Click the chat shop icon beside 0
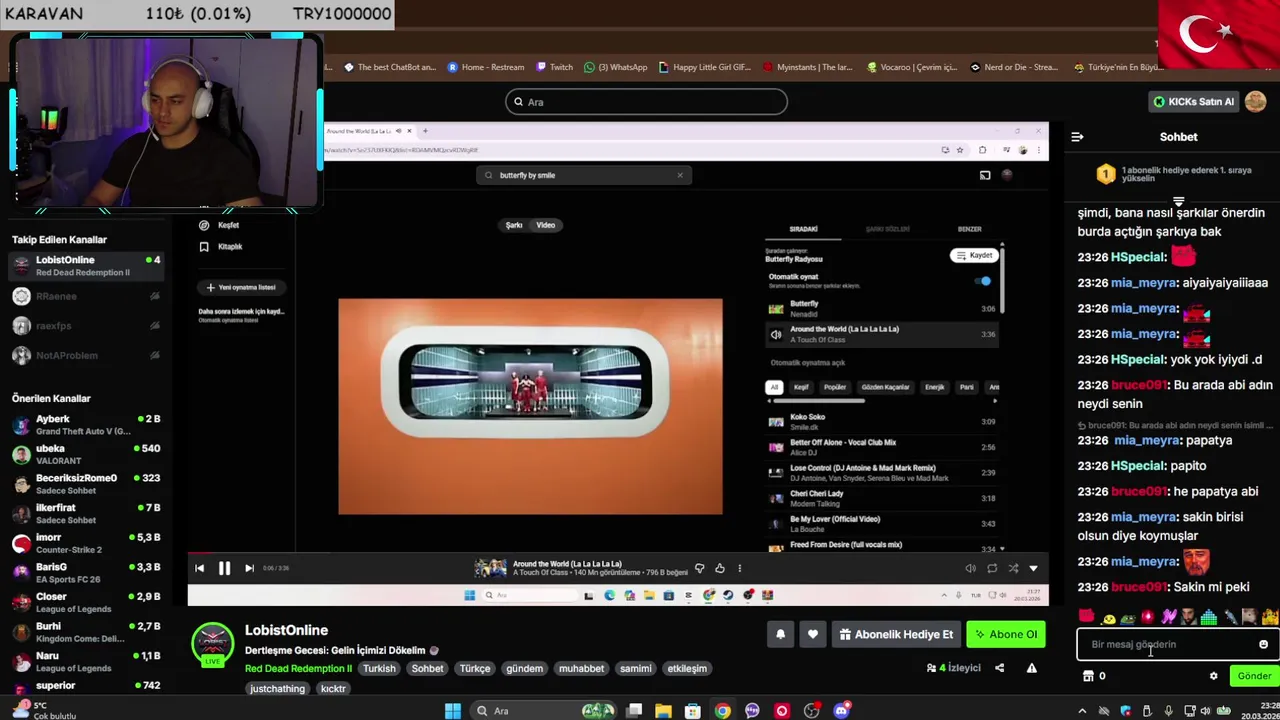The image size is (1280, 720). tap(1088, 676)
